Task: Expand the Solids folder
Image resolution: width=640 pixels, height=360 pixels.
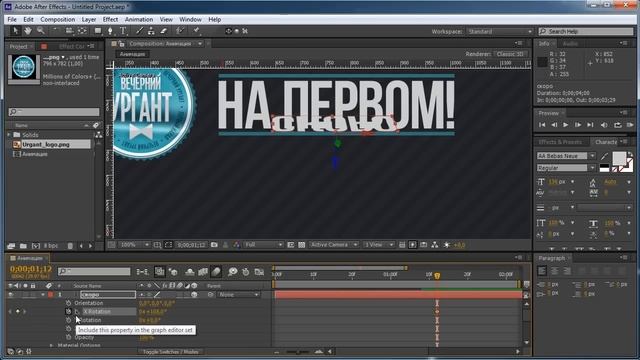Action: (x=9, y=135)
